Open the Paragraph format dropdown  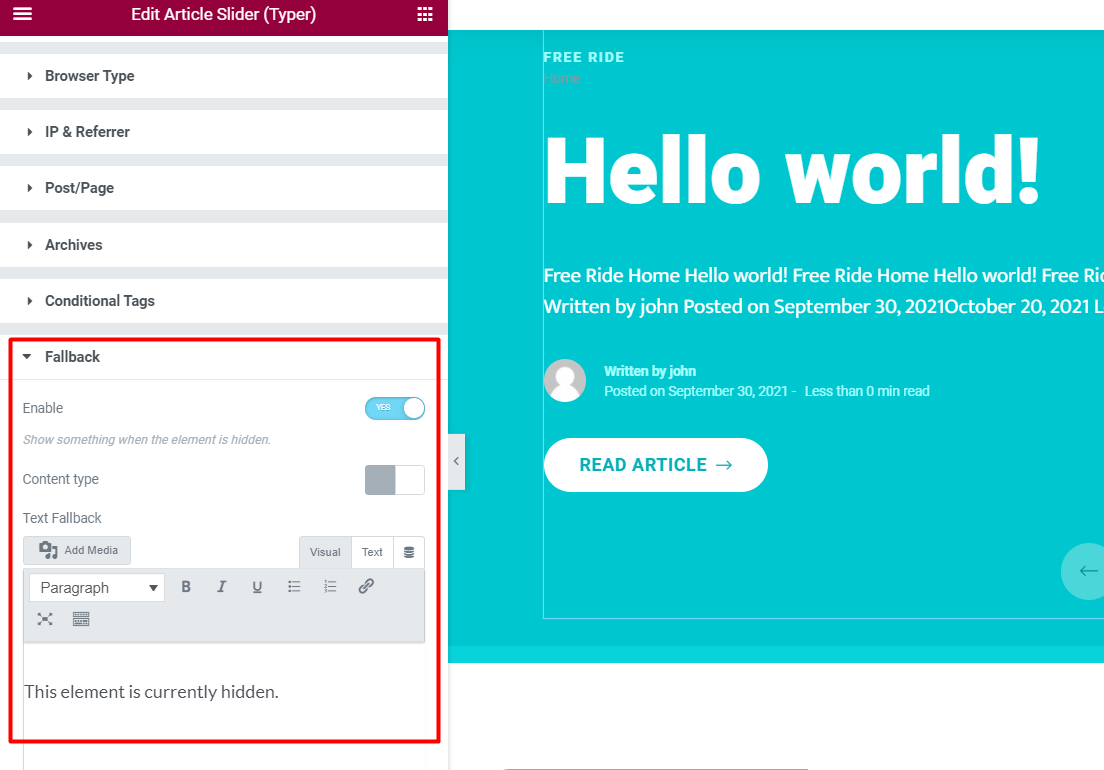click(97, 588)
